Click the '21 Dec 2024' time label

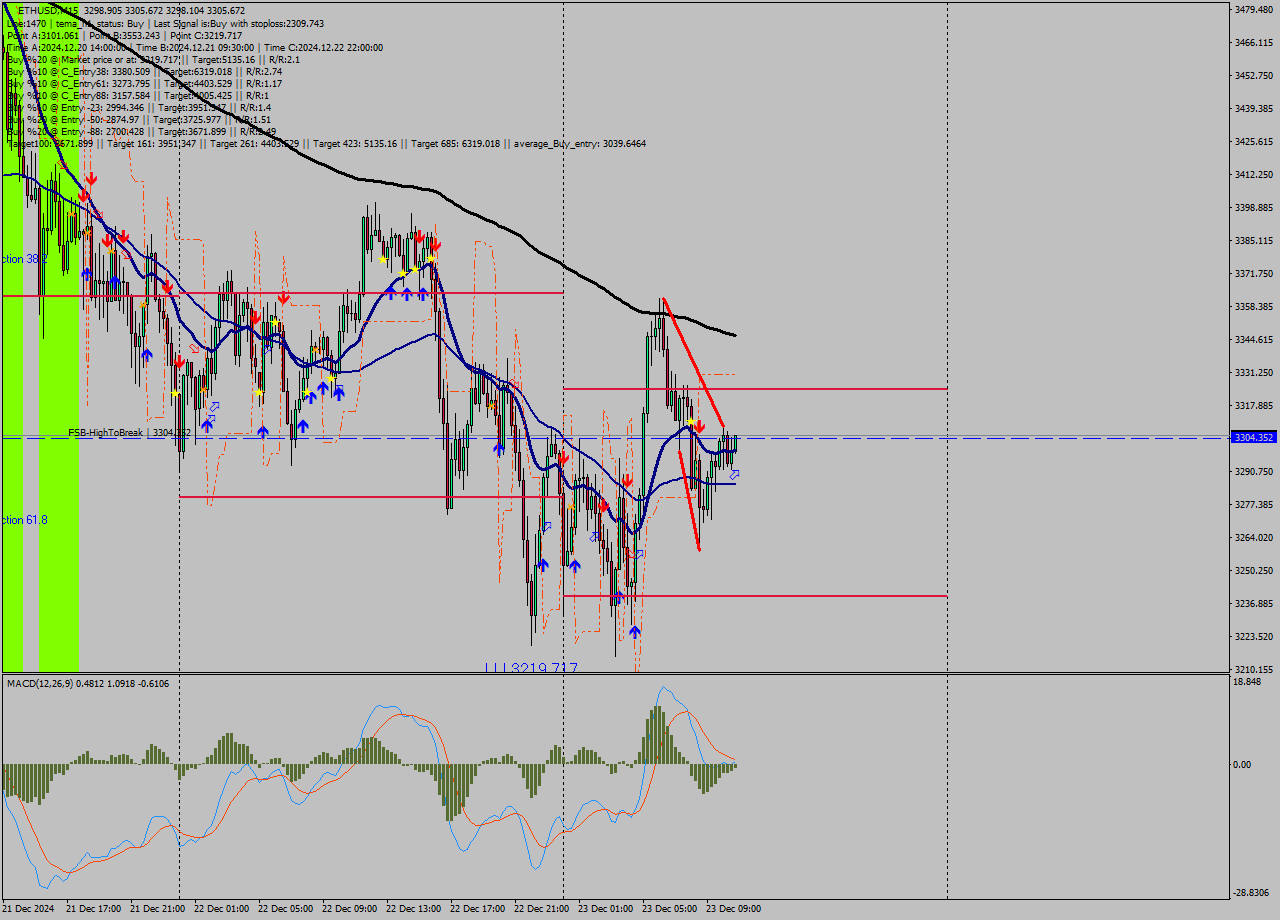(27, 909)
